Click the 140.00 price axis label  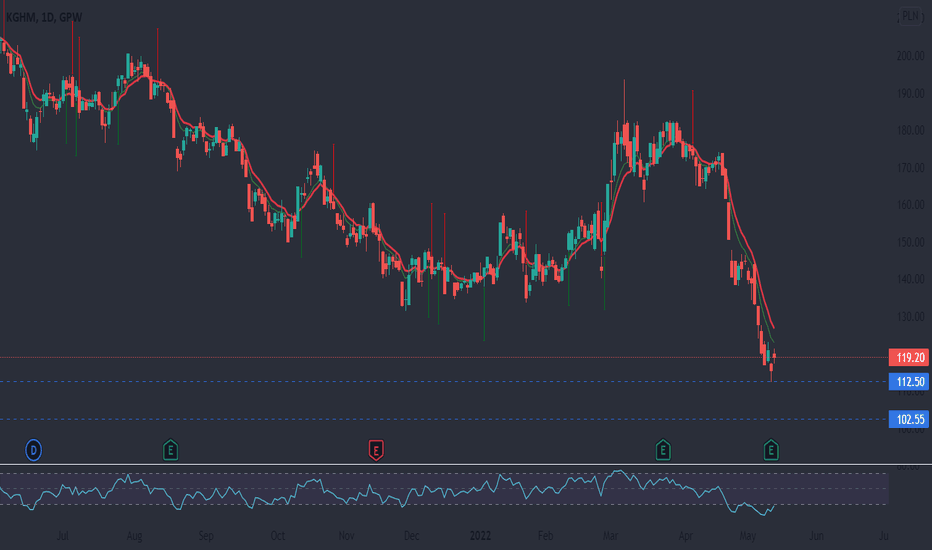pyautogui.click(x=910, y=279)
